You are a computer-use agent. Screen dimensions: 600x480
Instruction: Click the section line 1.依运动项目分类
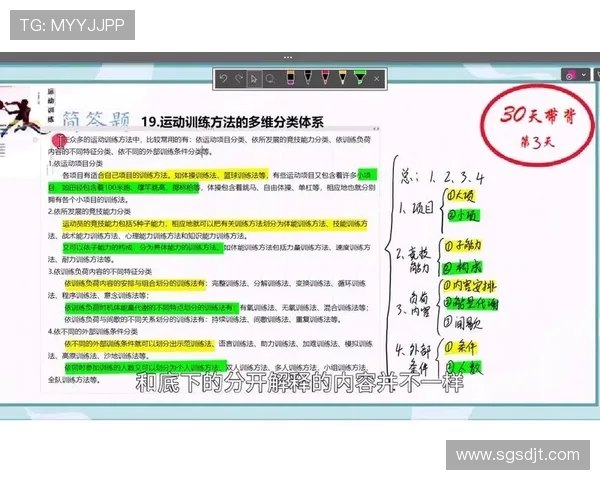pos(76,164)
